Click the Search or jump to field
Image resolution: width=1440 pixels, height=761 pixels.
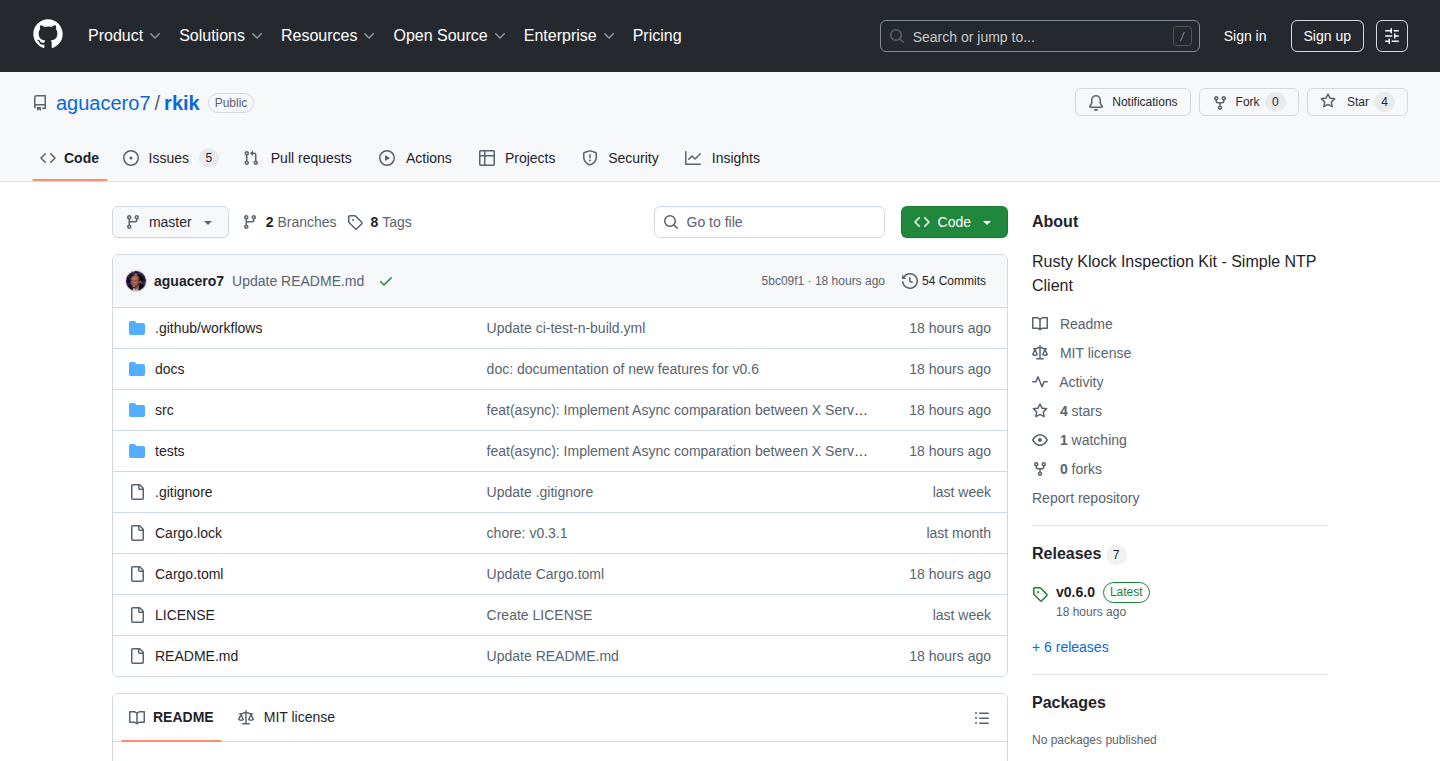pos(1040,36)
